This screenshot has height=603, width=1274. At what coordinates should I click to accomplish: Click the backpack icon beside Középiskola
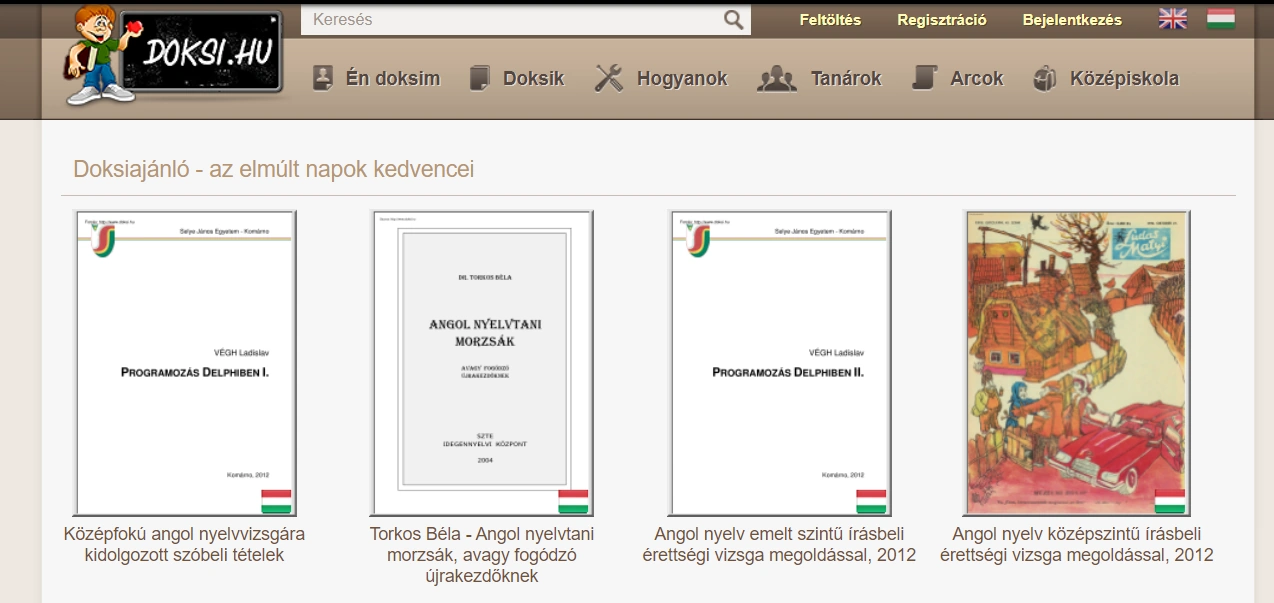click(x=1045, y=78)
